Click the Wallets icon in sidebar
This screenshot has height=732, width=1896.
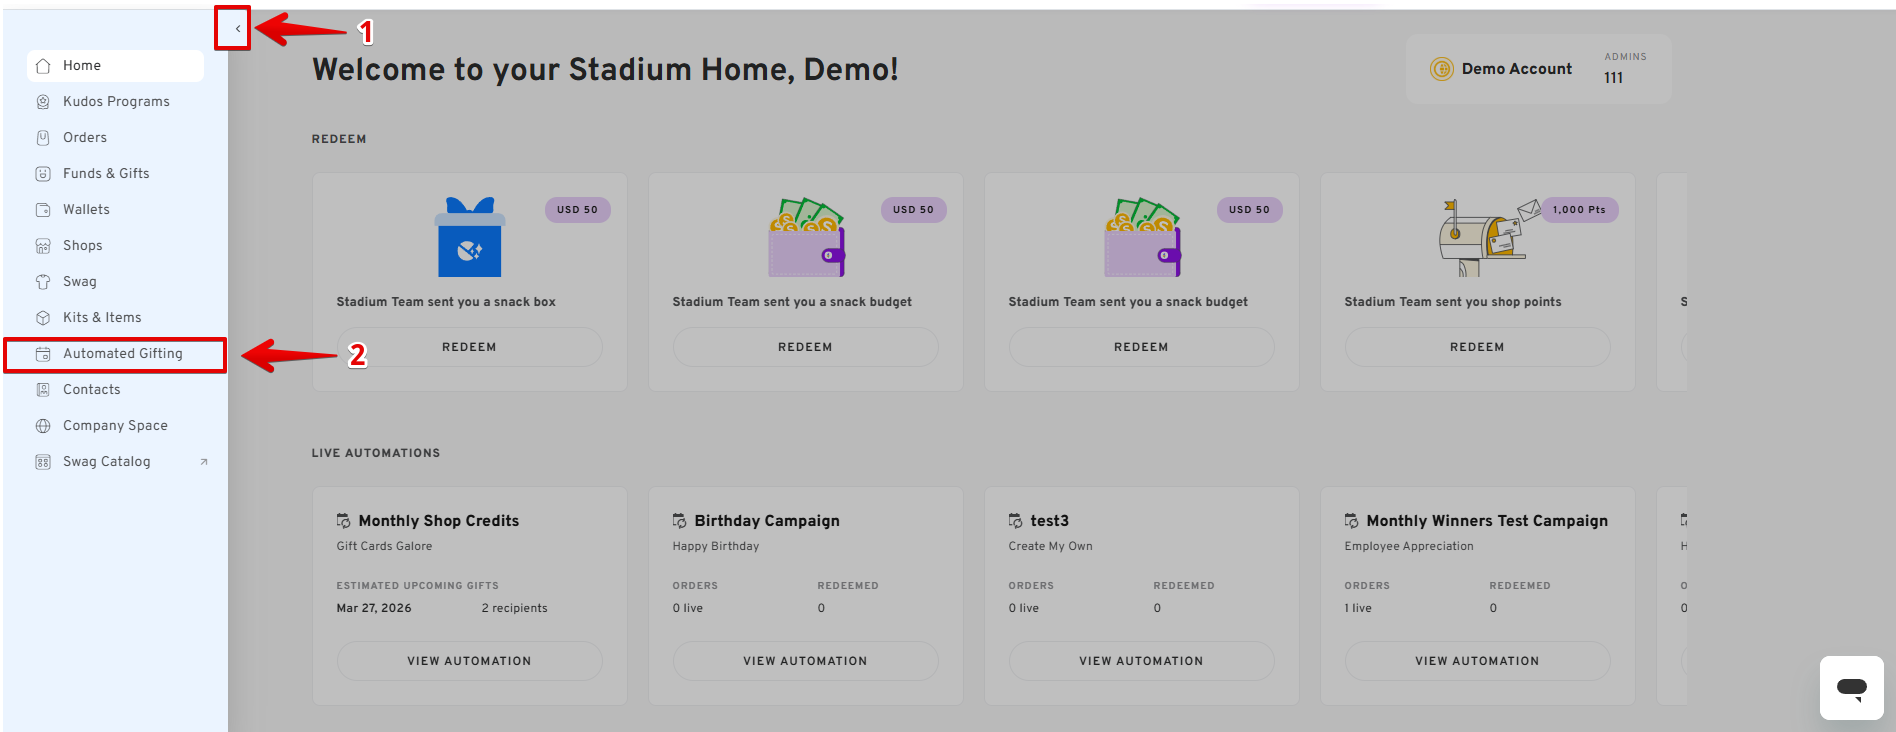pos(43,210)
